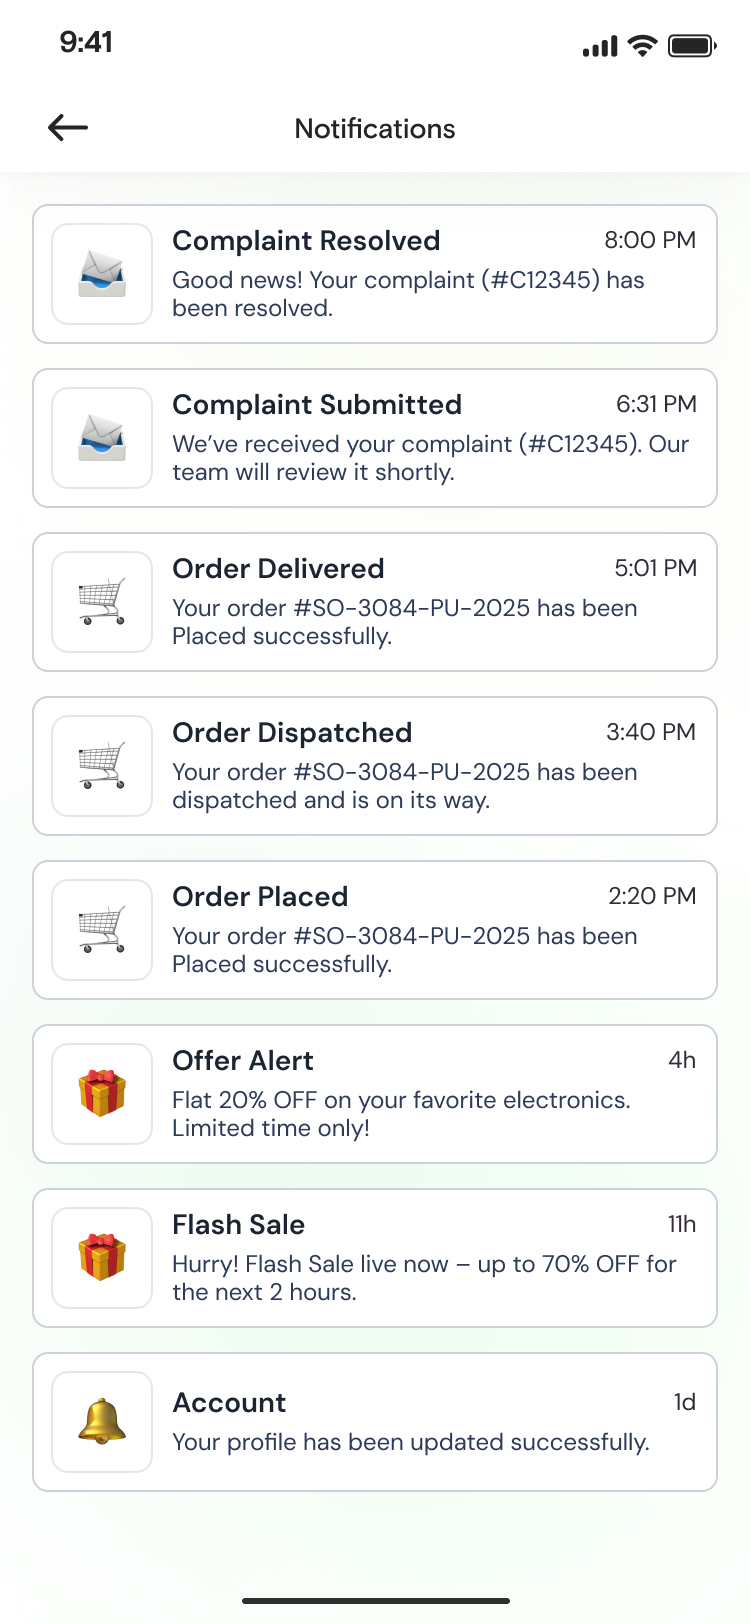Open the Complaint Submitted notification title

click(x=317, y=405)
